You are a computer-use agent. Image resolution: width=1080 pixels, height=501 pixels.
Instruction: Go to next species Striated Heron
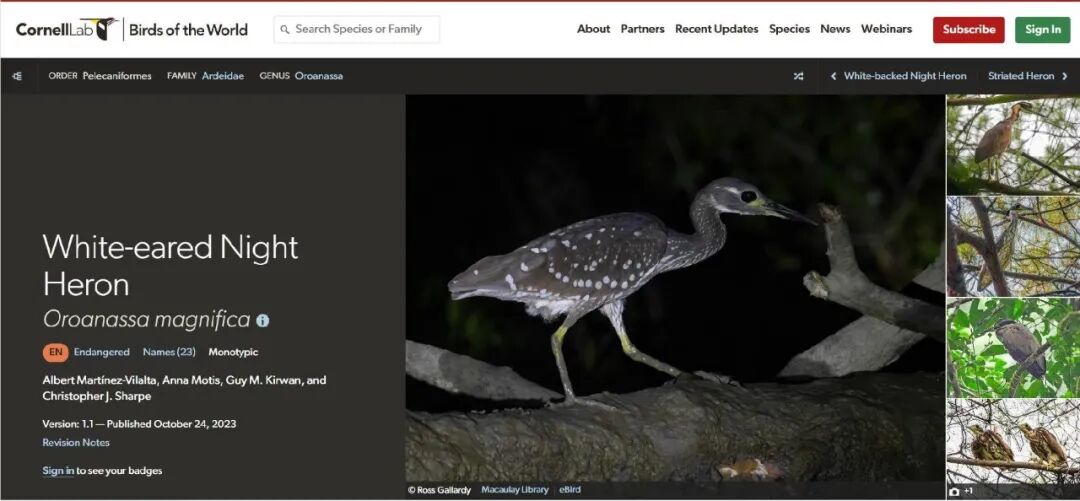pyautogui.click(x=1021, y=76)
